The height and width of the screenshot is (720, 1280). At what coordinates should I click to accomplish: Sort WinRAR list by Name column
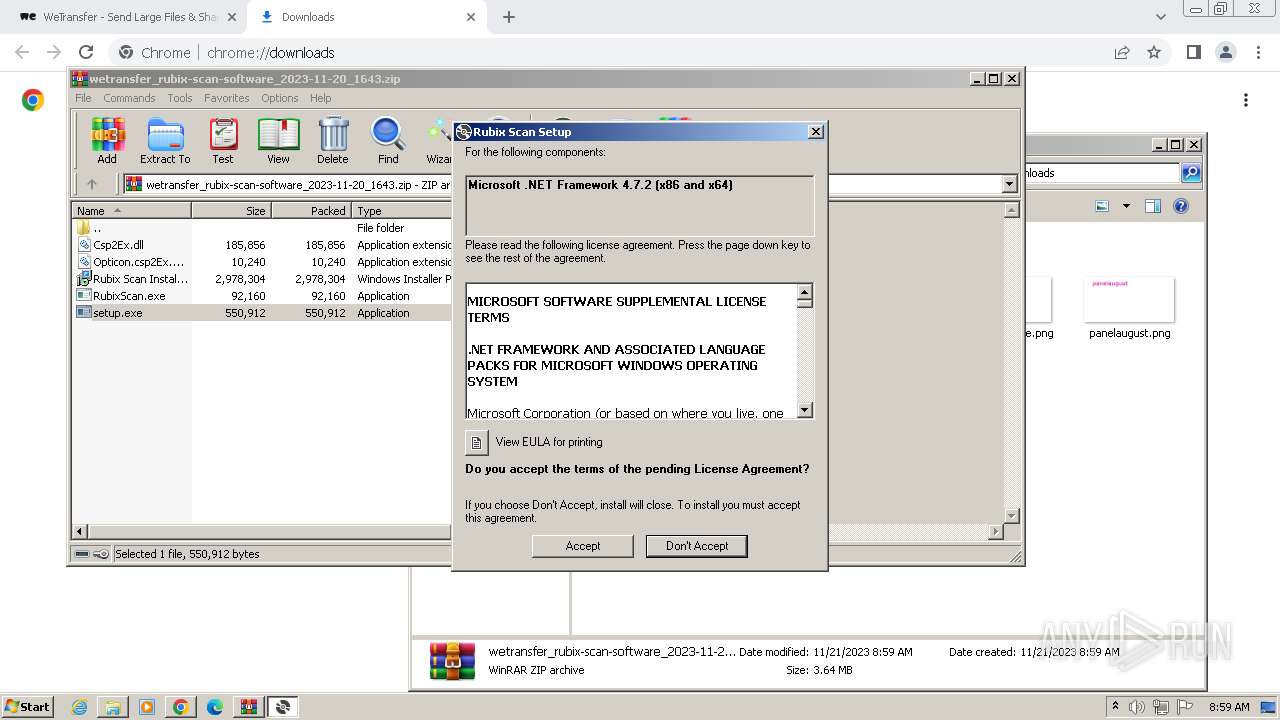tap(132, 211)
